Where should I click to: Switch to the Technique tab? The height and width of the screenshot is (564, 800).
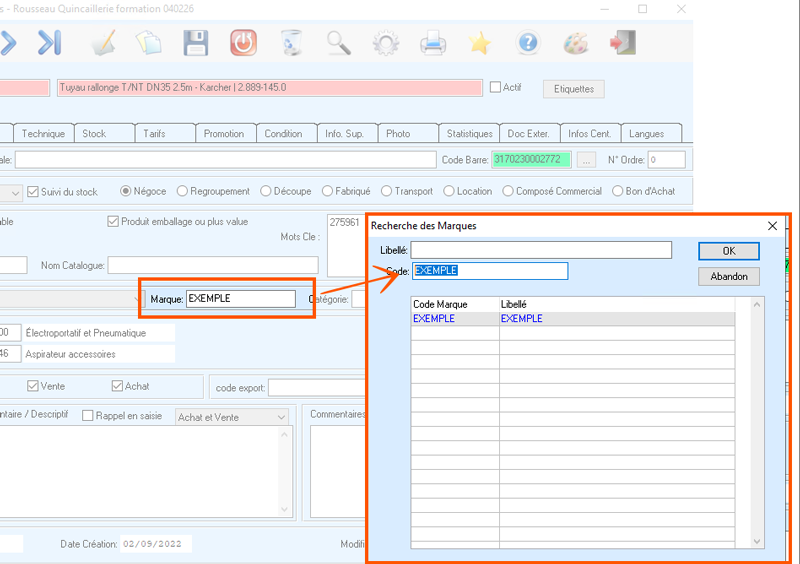click(43, 134)
